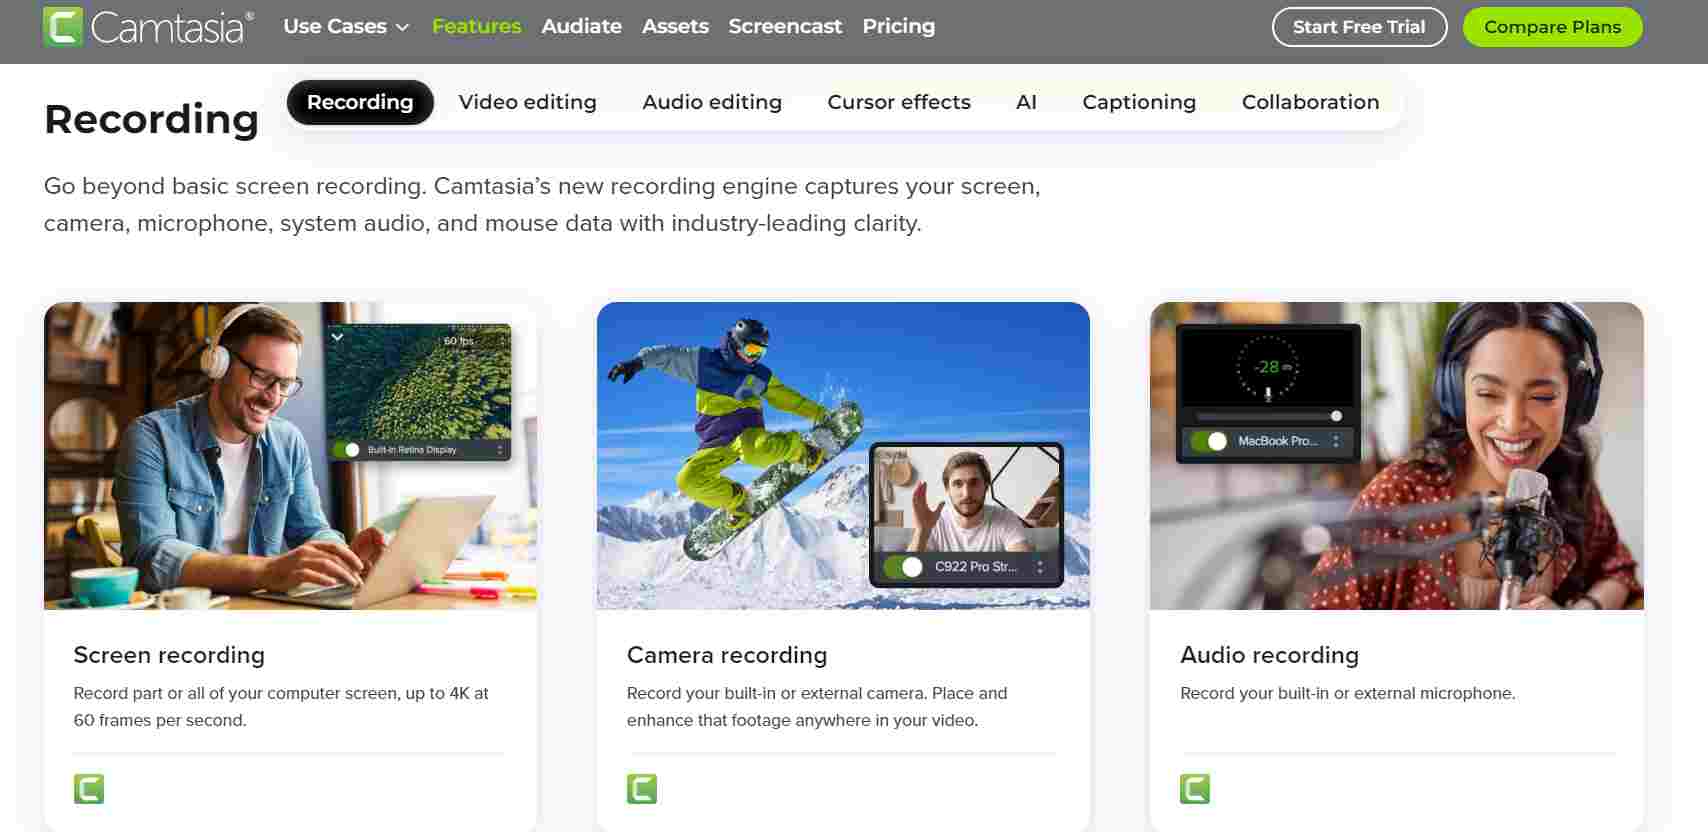The width and height of the screenshot is (1708, 832).
Task: Select the Recording pill tab
Action: 360,102
